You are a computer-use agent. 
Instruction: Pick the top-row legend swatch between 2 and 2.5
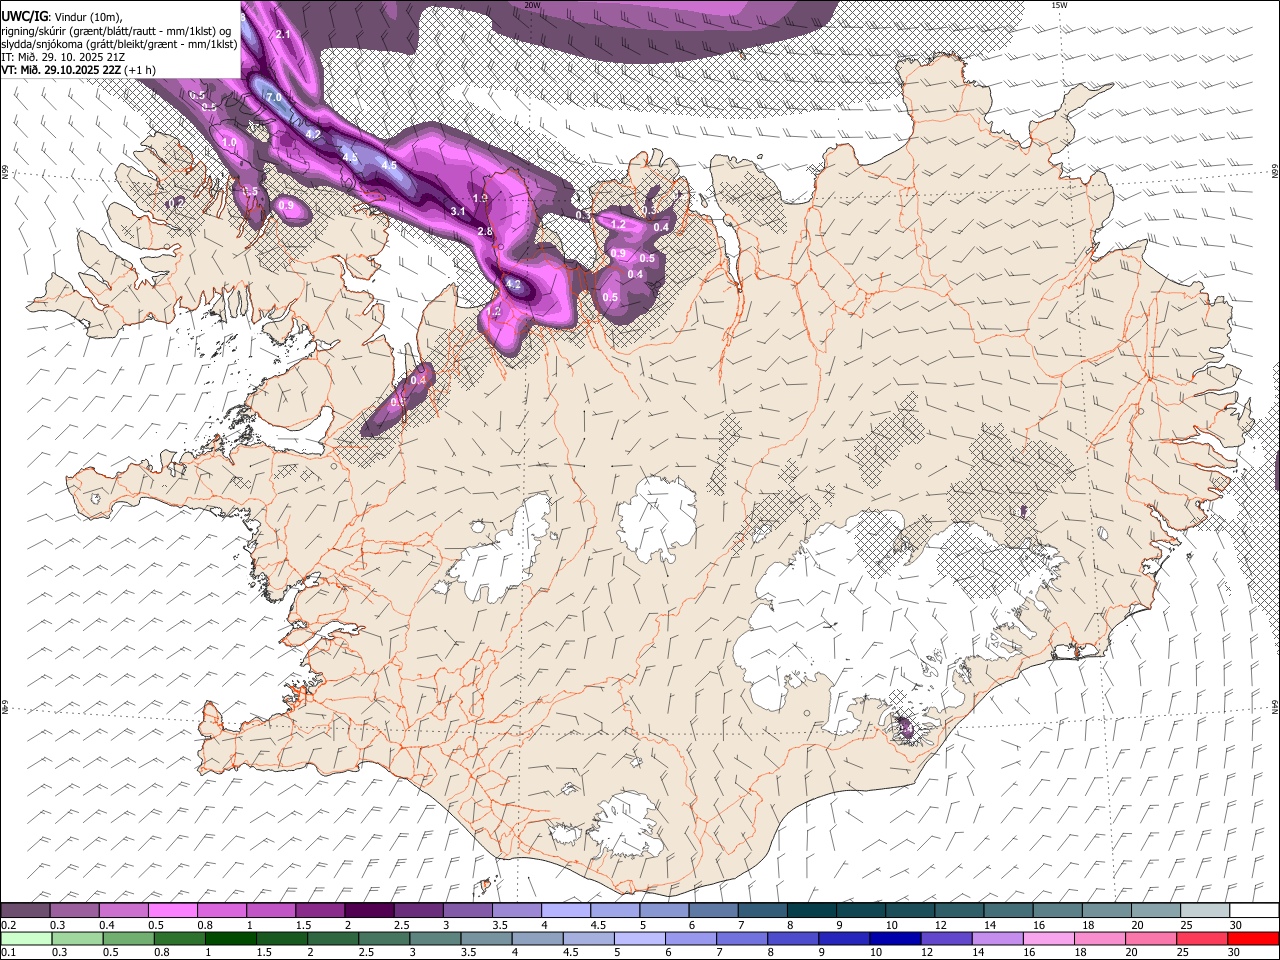tap(368, 911)
